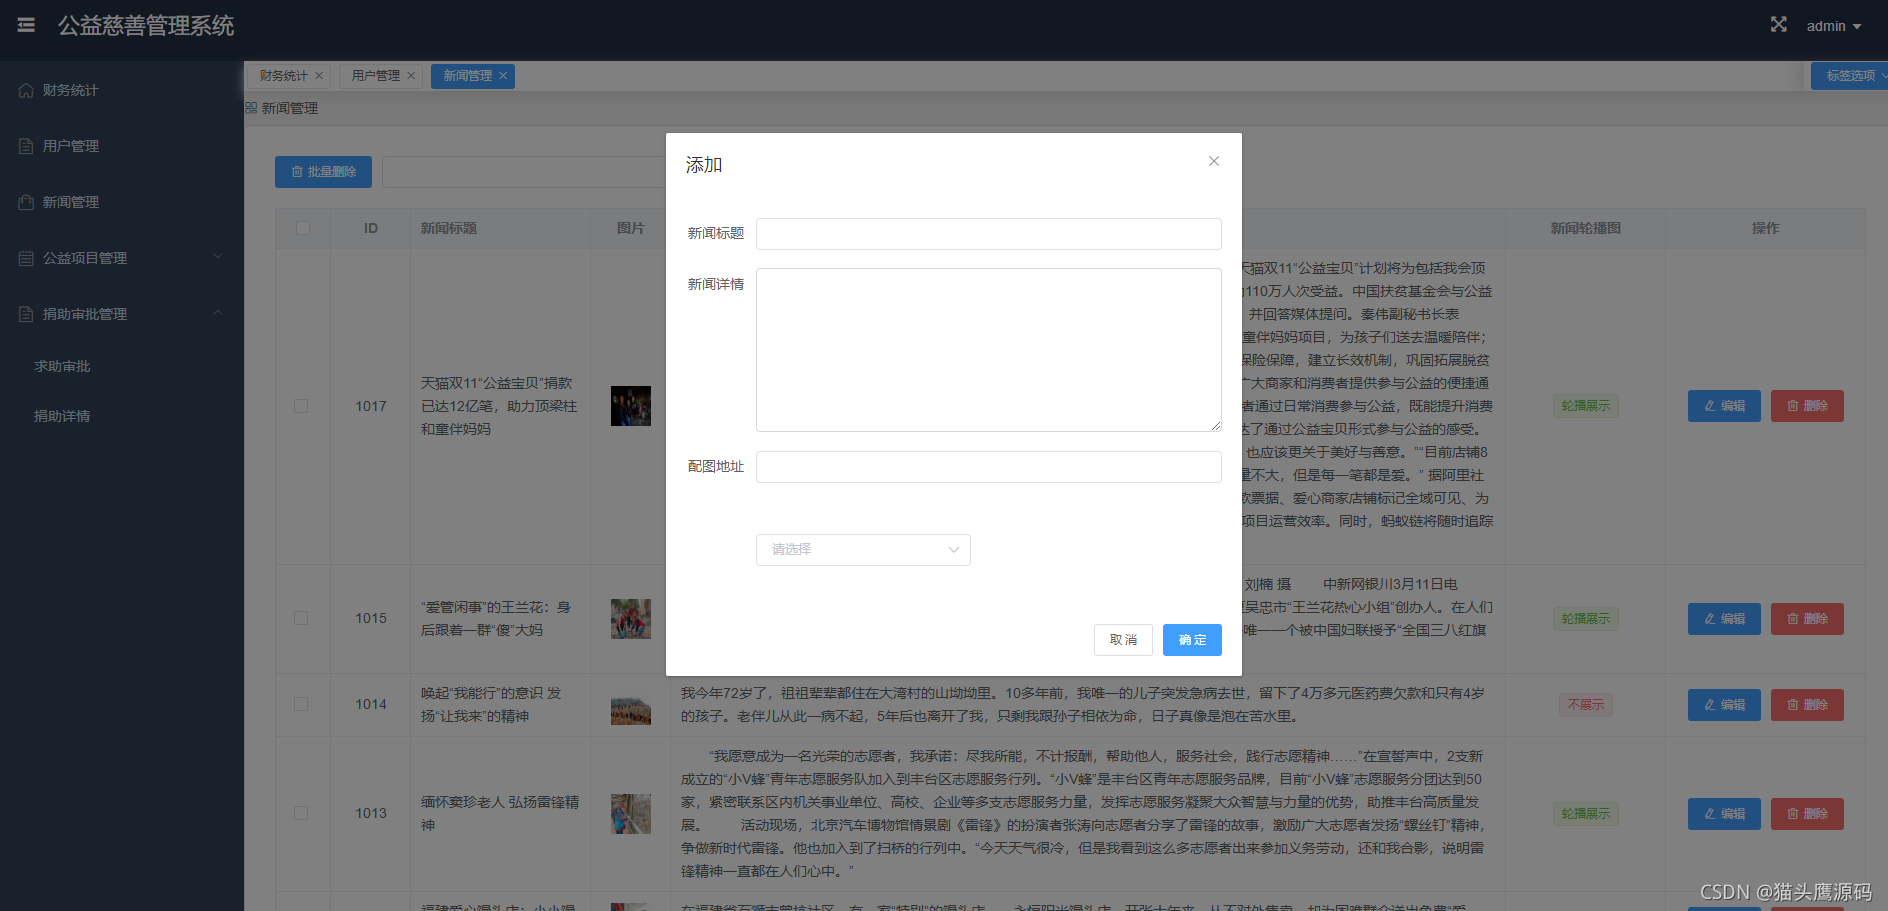Check the checkbox for row 1017

coord(301,406)
